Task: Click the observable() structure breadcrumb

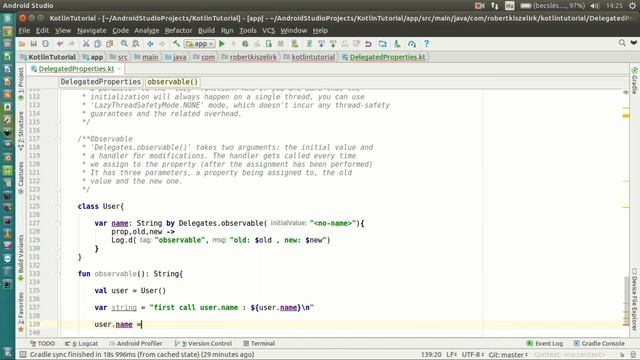Action: (172, 82)
